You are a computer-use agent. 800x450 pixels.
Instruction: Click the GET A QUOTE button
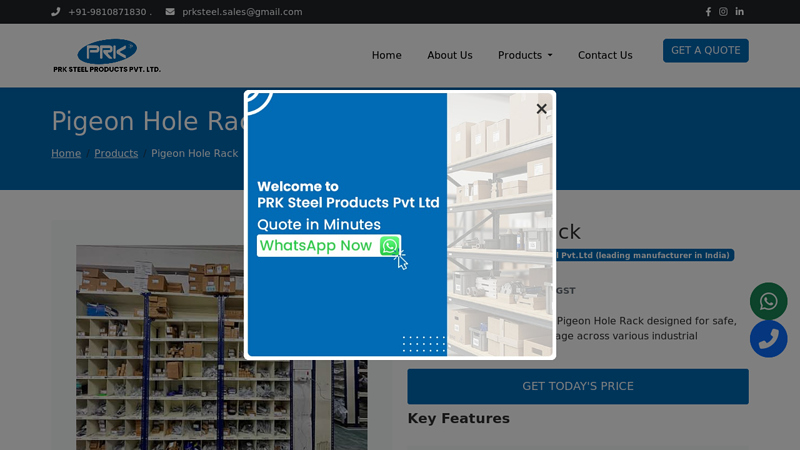click(x=706, y=51)
